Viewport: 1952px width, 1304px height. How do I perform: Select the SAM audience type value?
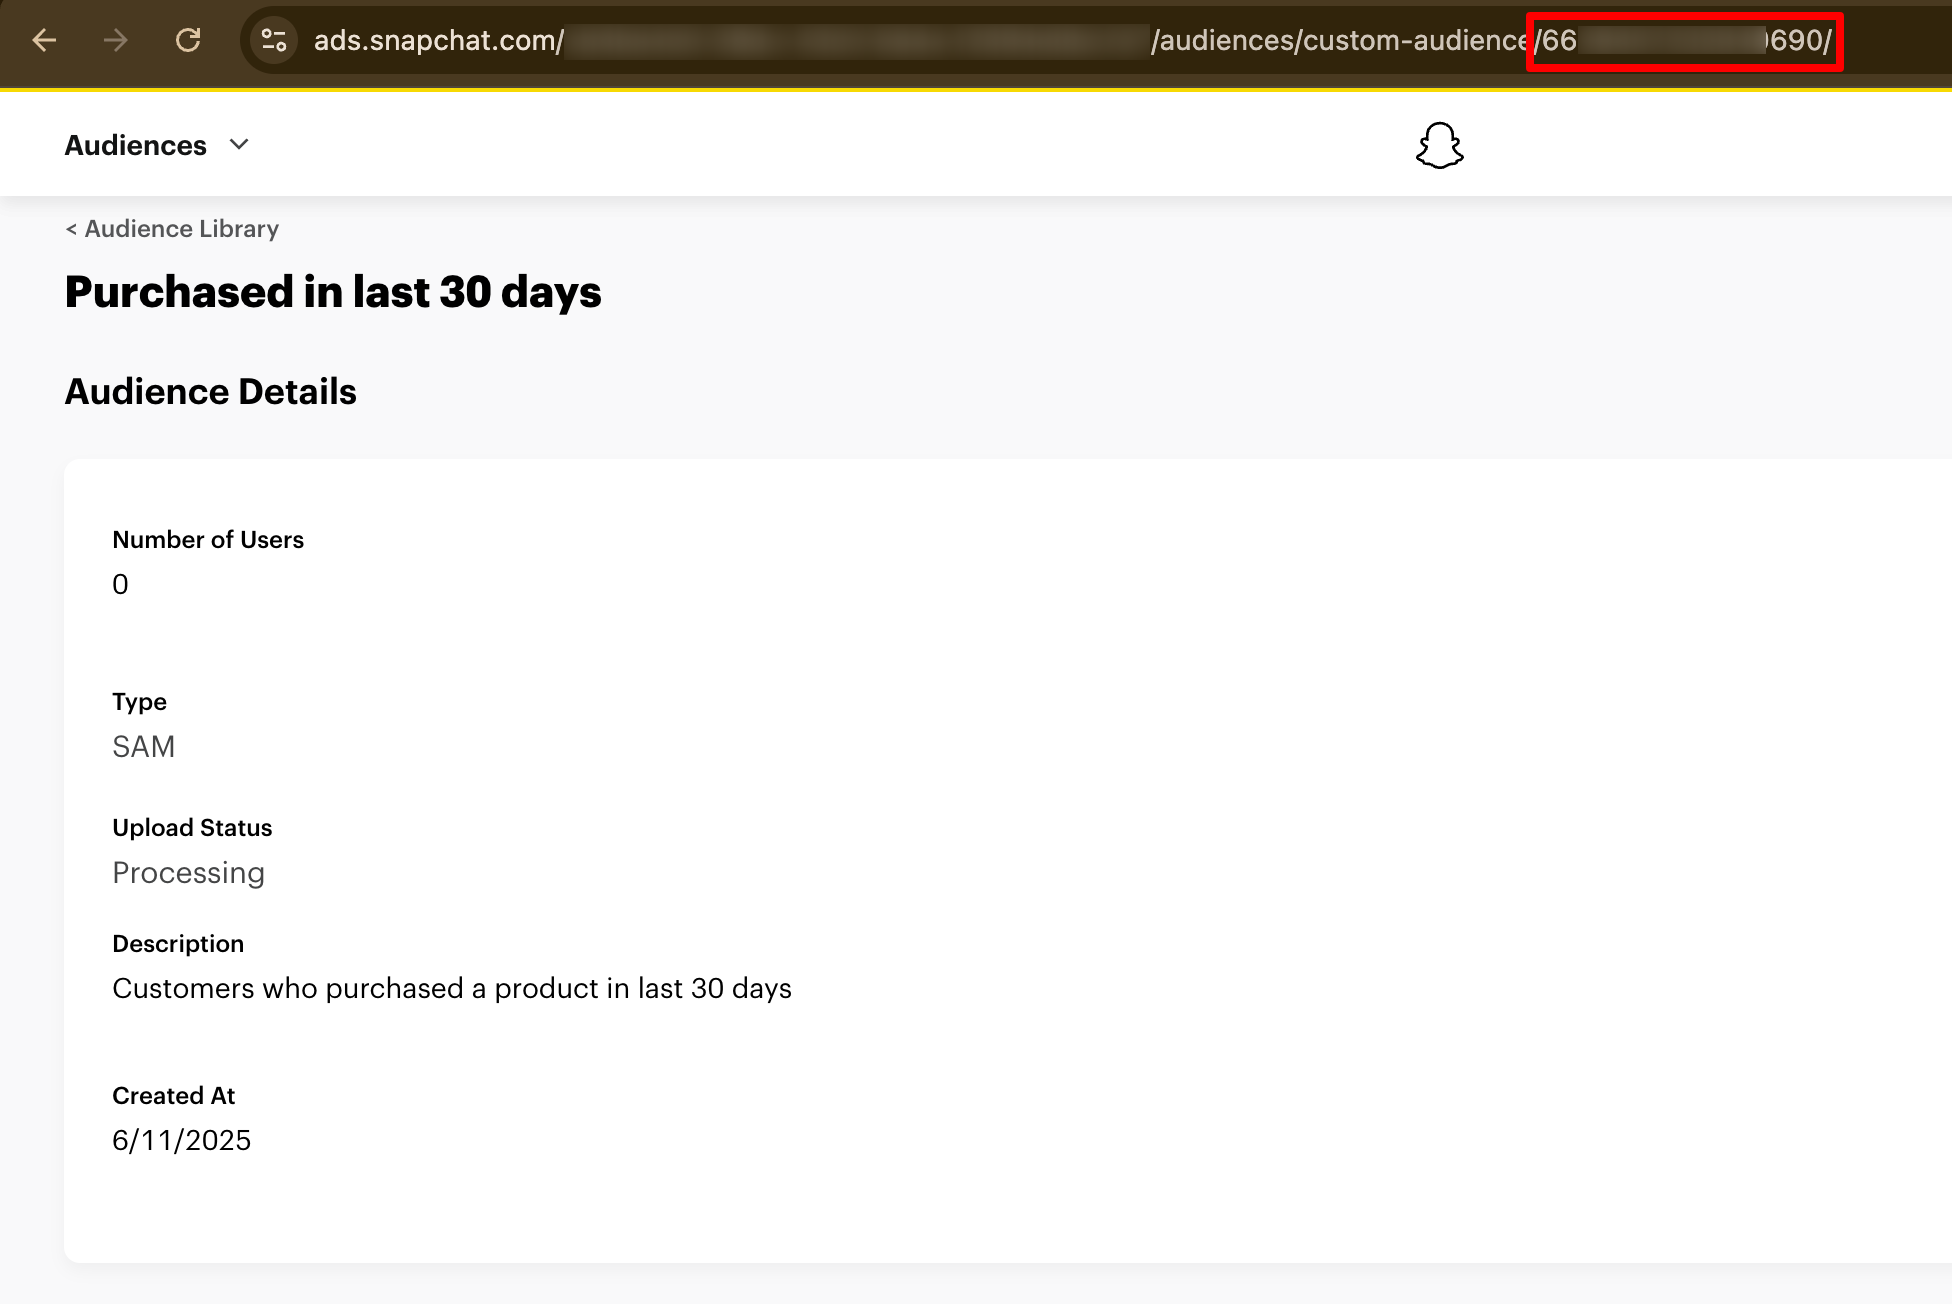[x=144, y=746]
